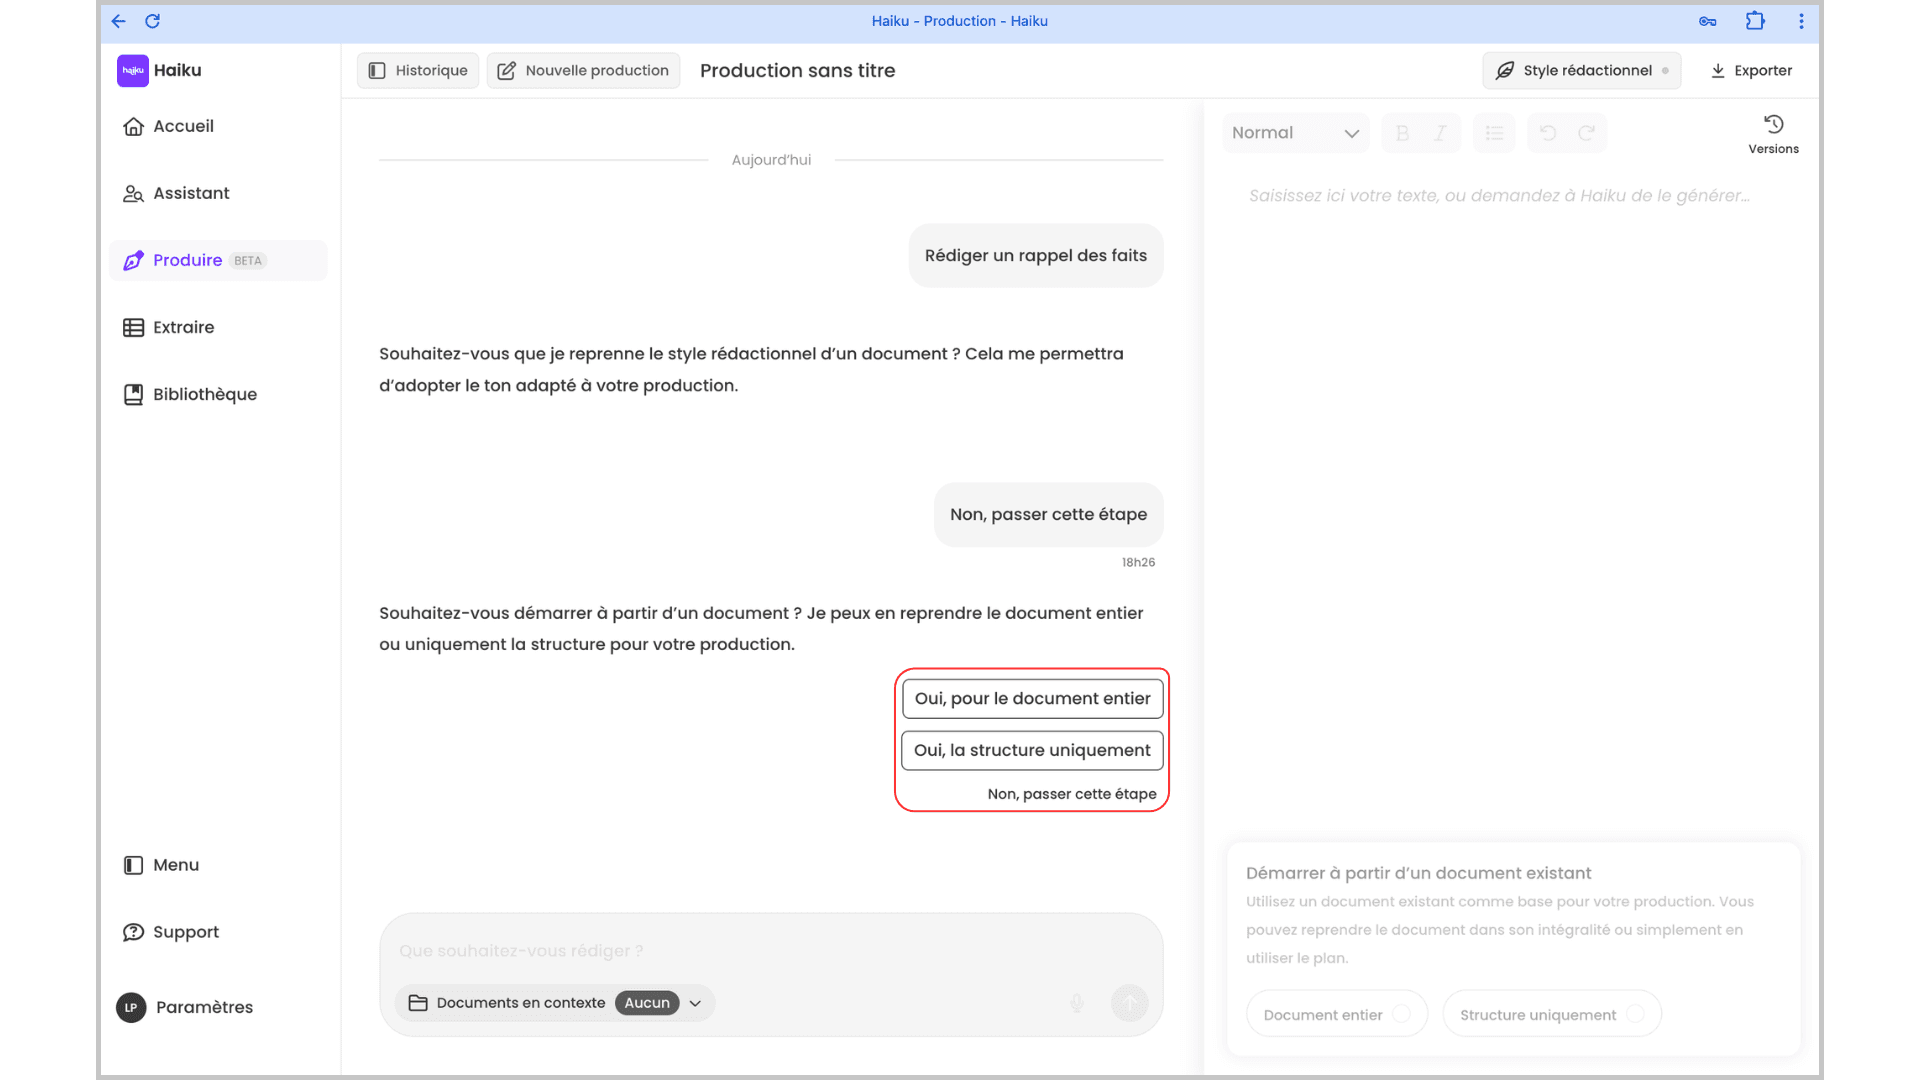The width and height of the screenshot is (1920, 1080).
Task: Expand the Documents en contexte chevron
Action: 696,1003
